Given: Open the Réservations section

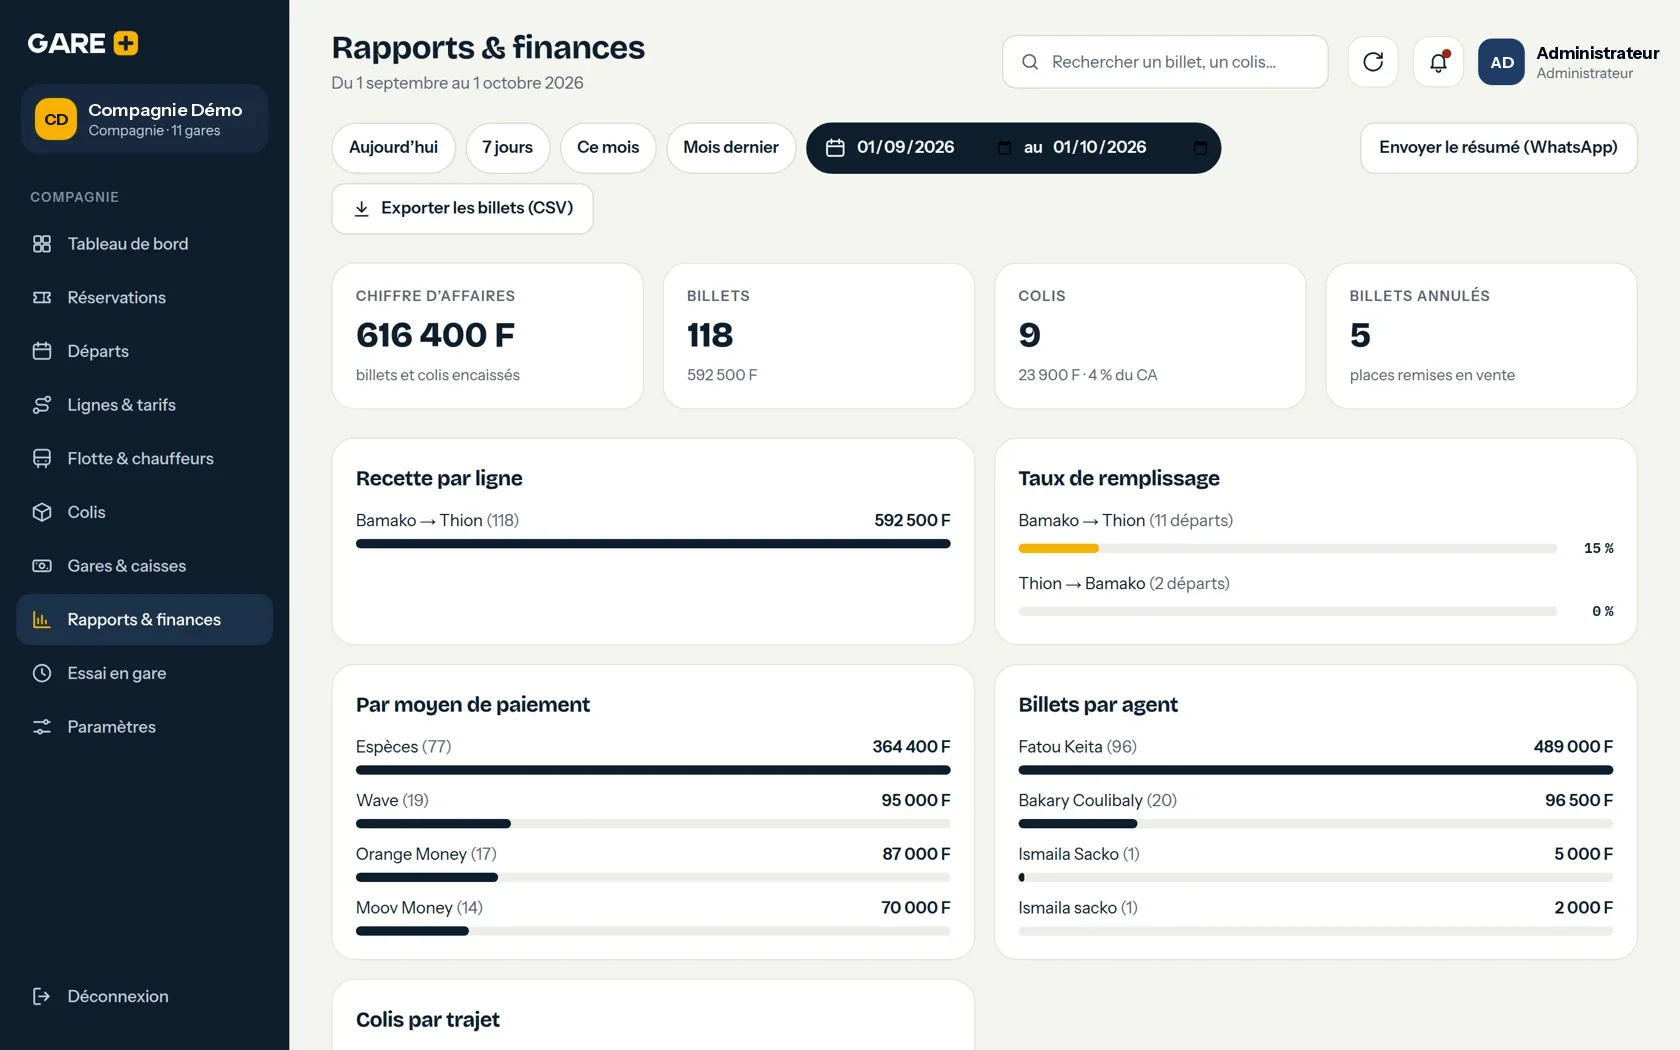Looking at the screenshot, I should [x=144, y=297].
